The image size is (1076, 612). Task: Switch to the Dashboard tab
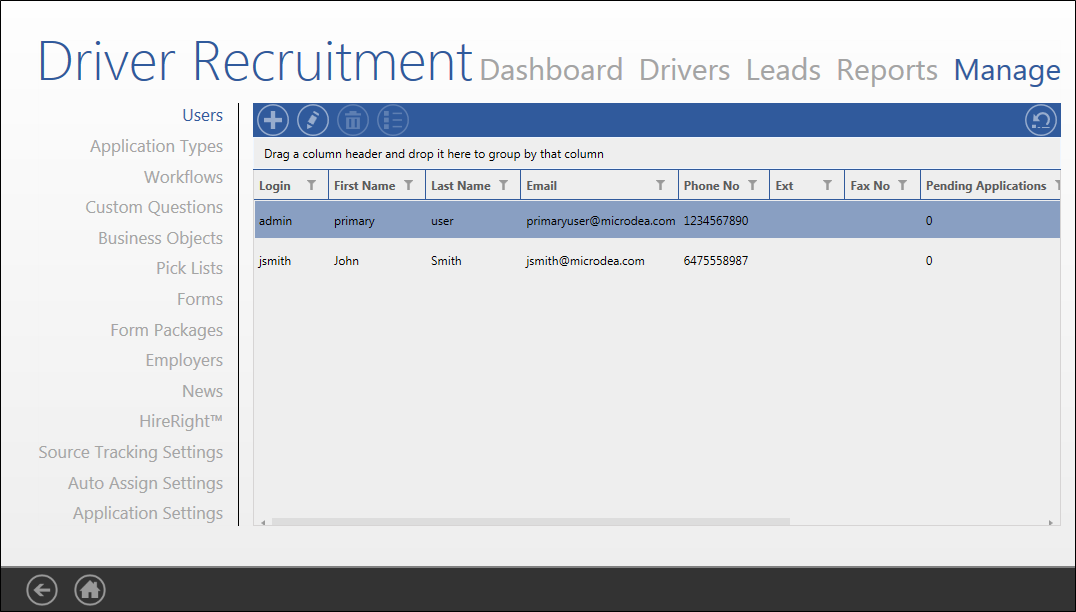pos(551,70)
